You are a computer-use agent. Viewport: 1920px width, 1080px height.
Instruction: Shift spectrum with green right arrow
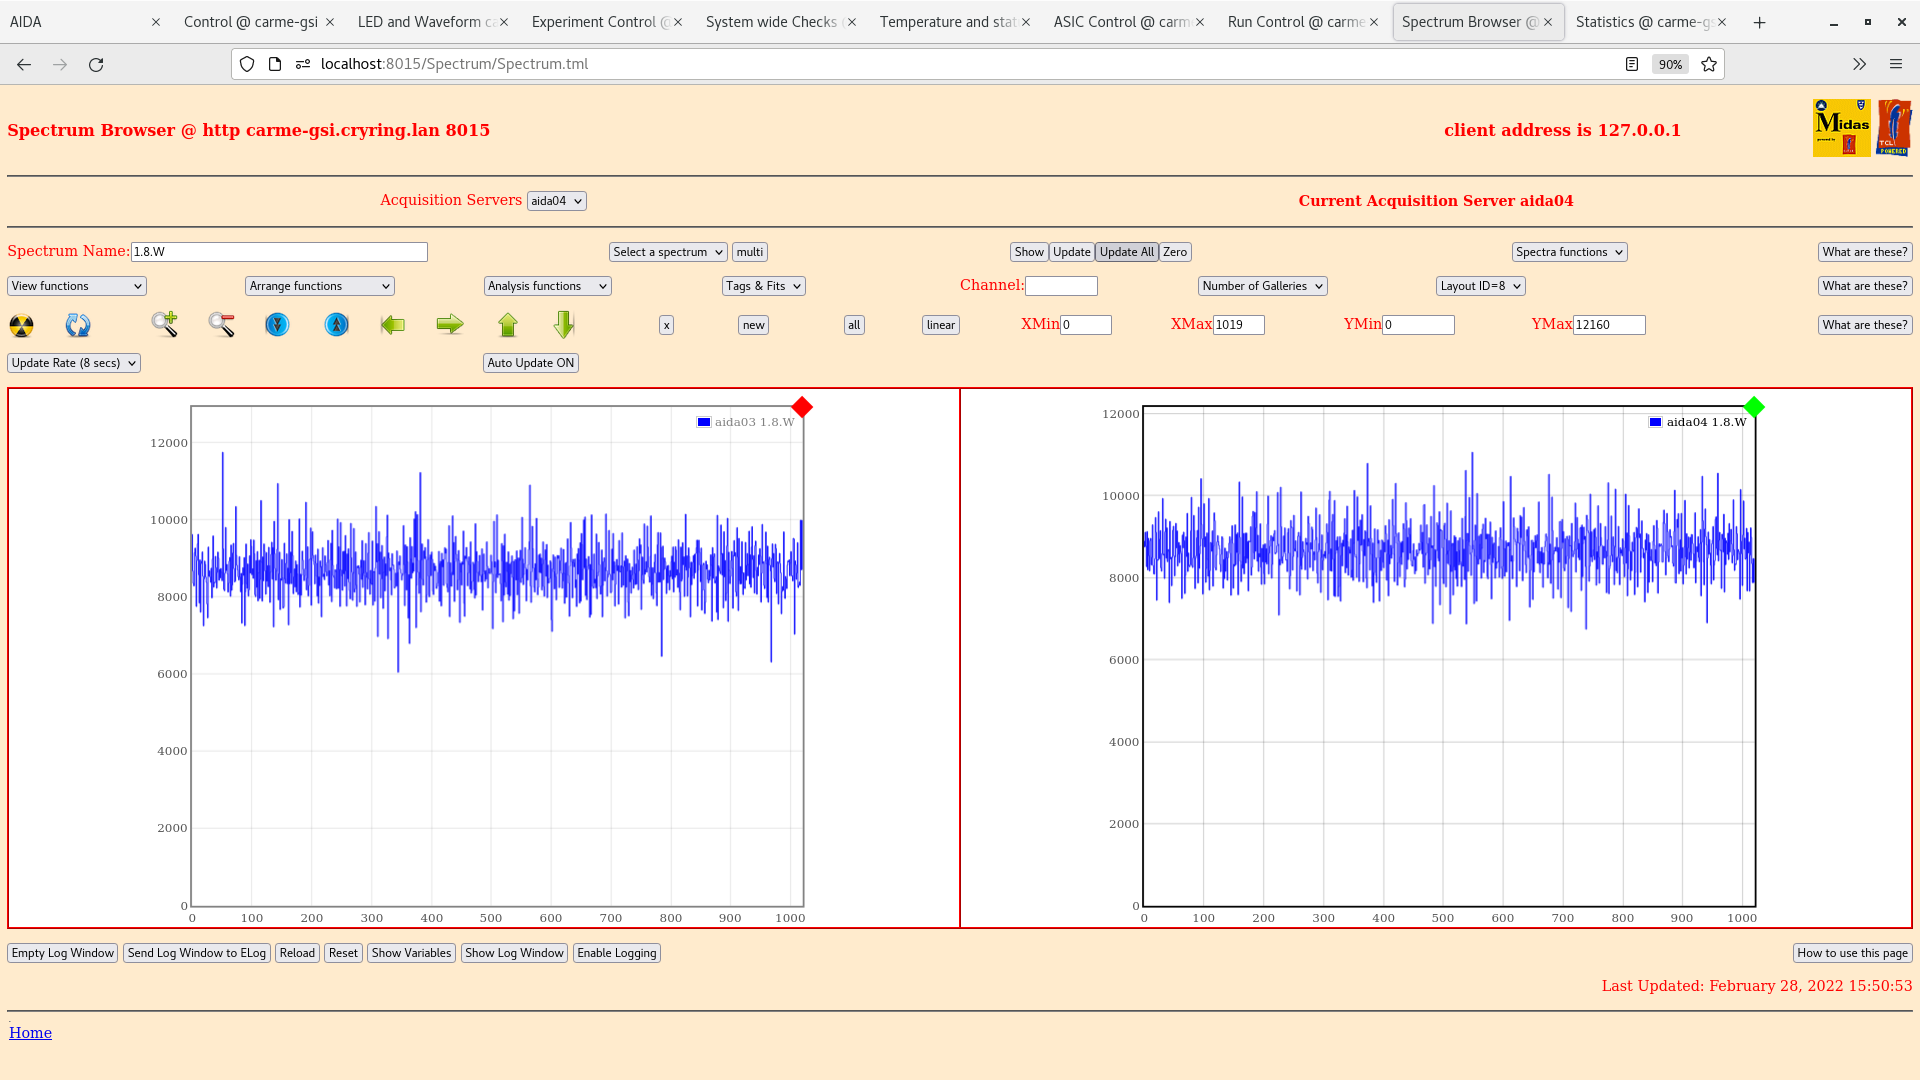pos(450,324)
